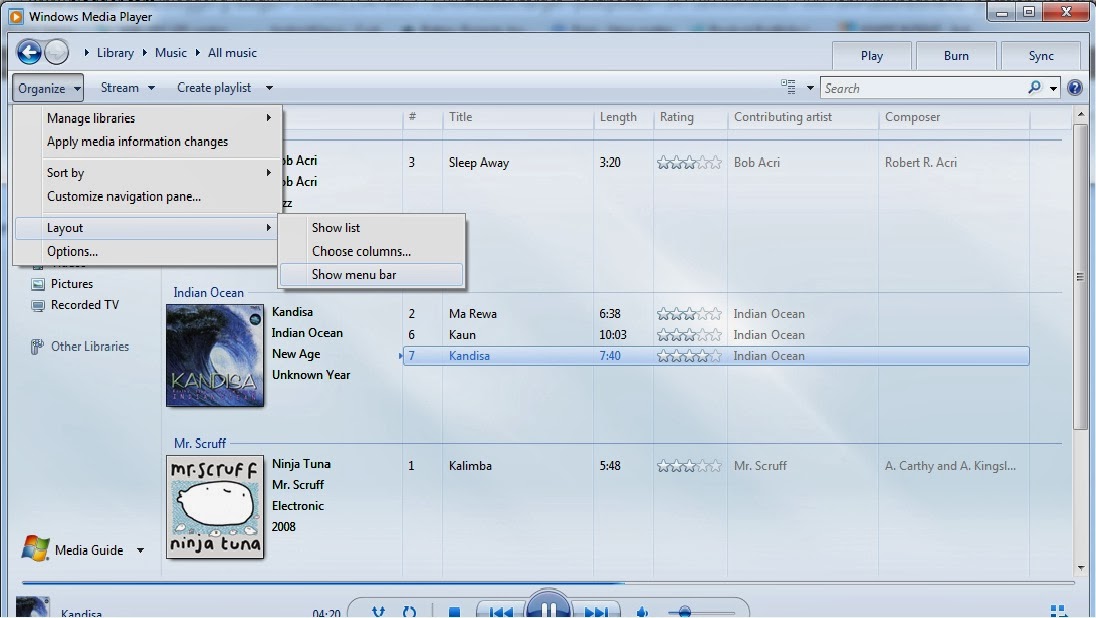
Task: Sort by the Length column header
Action: [623, 117]
